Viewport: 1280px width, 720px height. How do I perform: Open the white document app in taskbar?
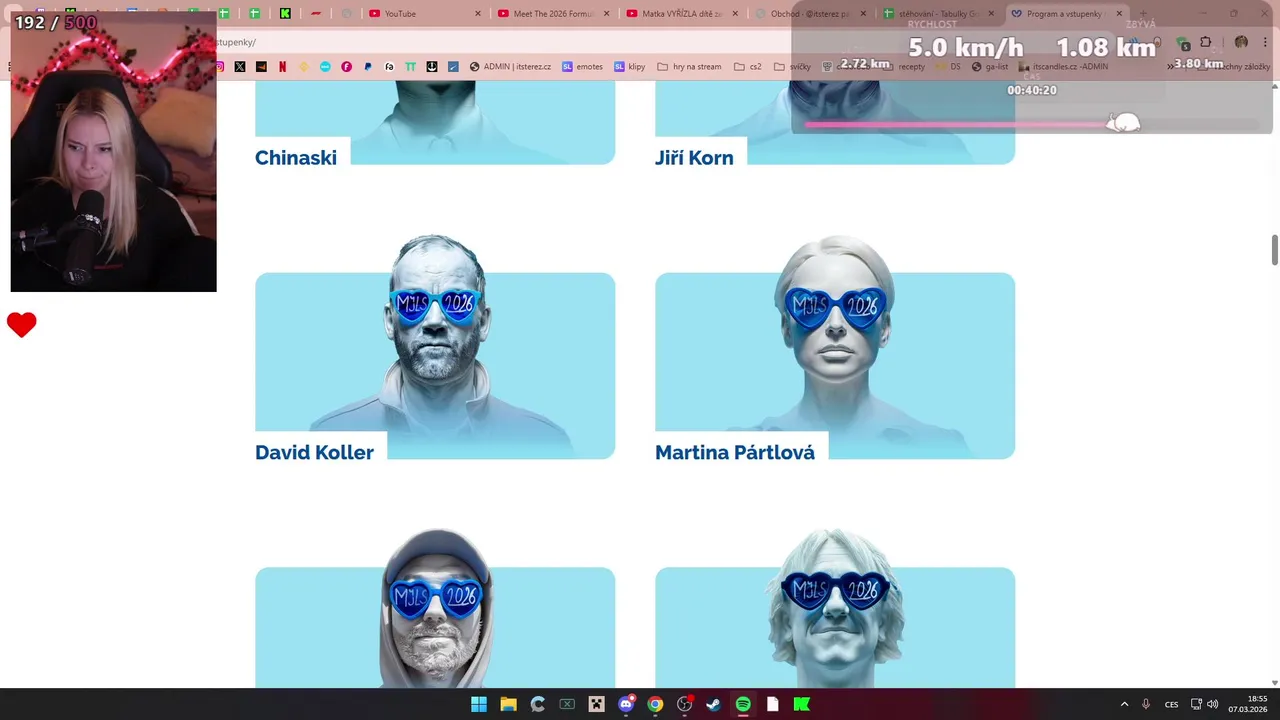click(772, 704)
